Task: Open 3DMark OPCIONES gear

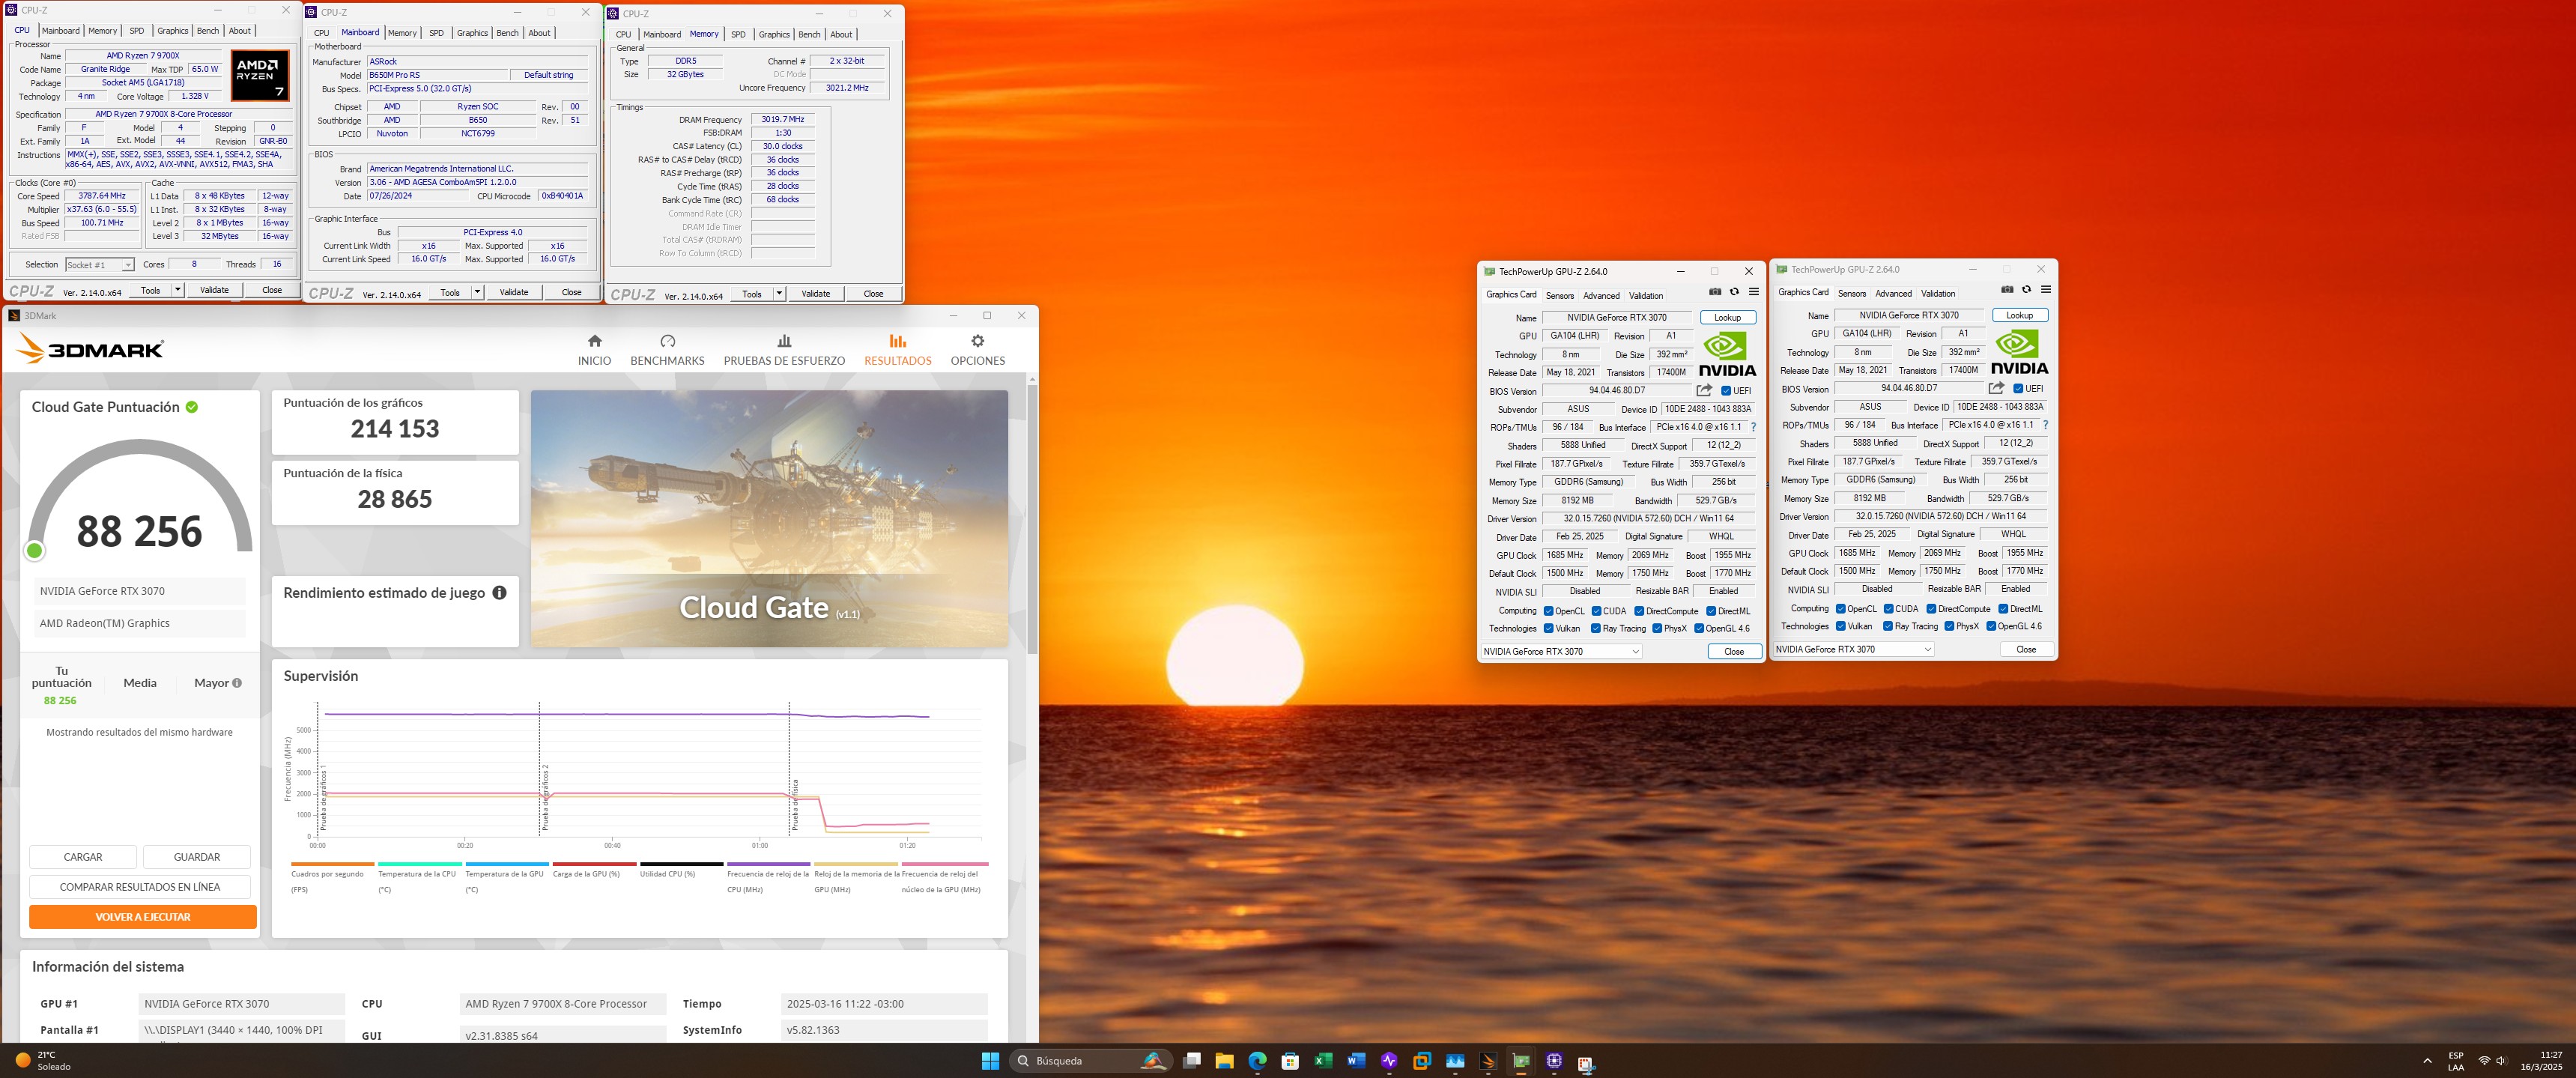Action: 977,341
